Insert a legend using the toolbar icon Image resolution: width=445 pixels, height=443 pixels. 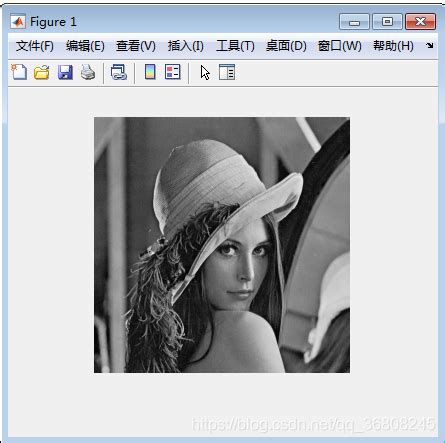pyautogui.click(x=173, y=72)
